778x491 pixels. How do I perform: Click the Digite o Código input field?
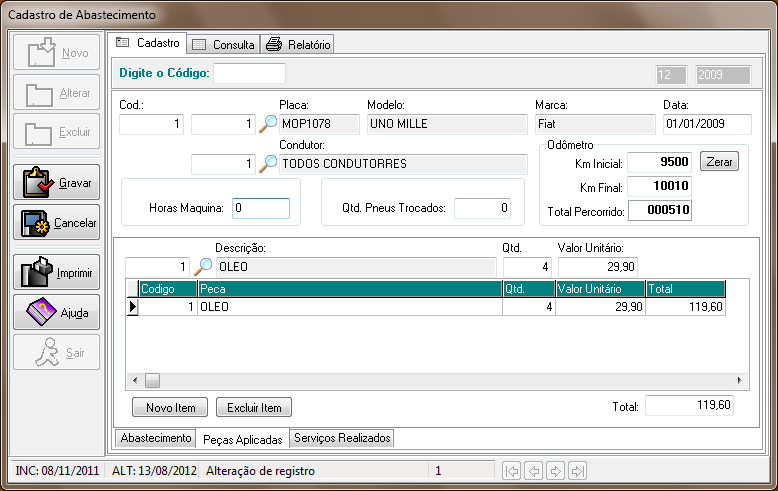click(x=249, y=73)
